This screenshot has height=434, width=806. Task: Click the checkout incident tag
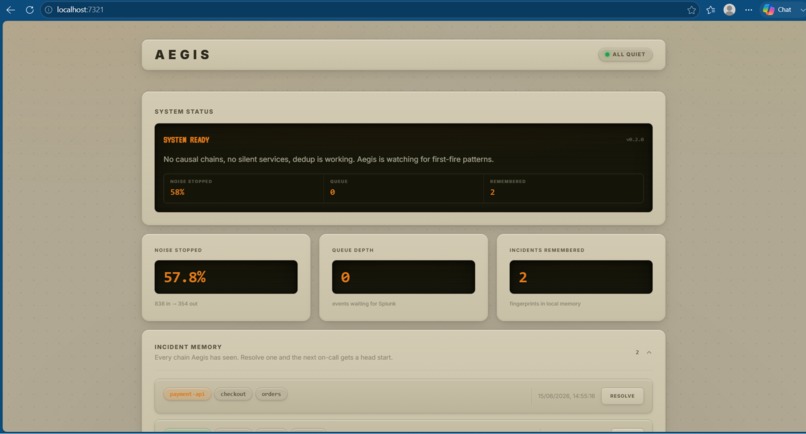point(233,394)
